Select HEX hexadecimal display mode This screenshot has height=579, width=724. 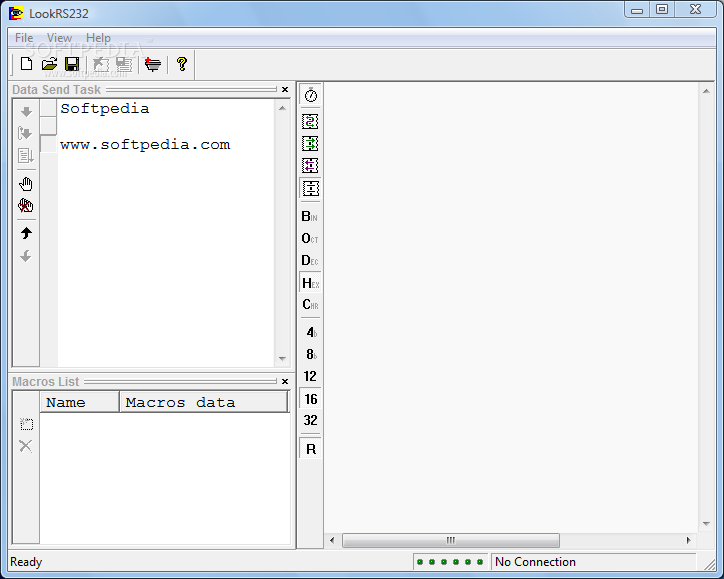(x=310, y=283)
